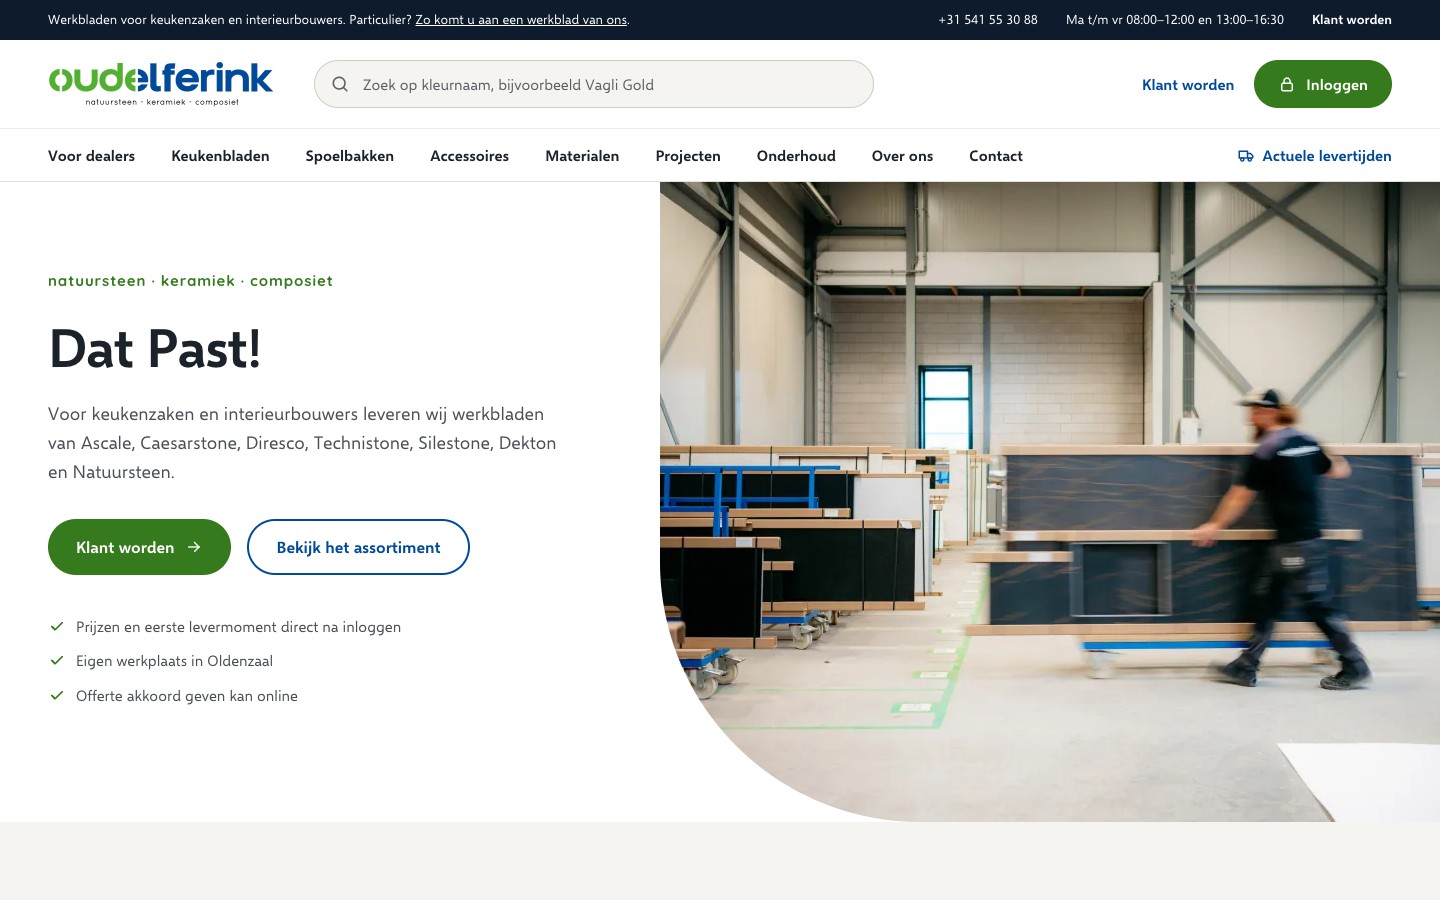Click phone number +31 541 55 30 88
1440x900 pixels.
(988, 20)
